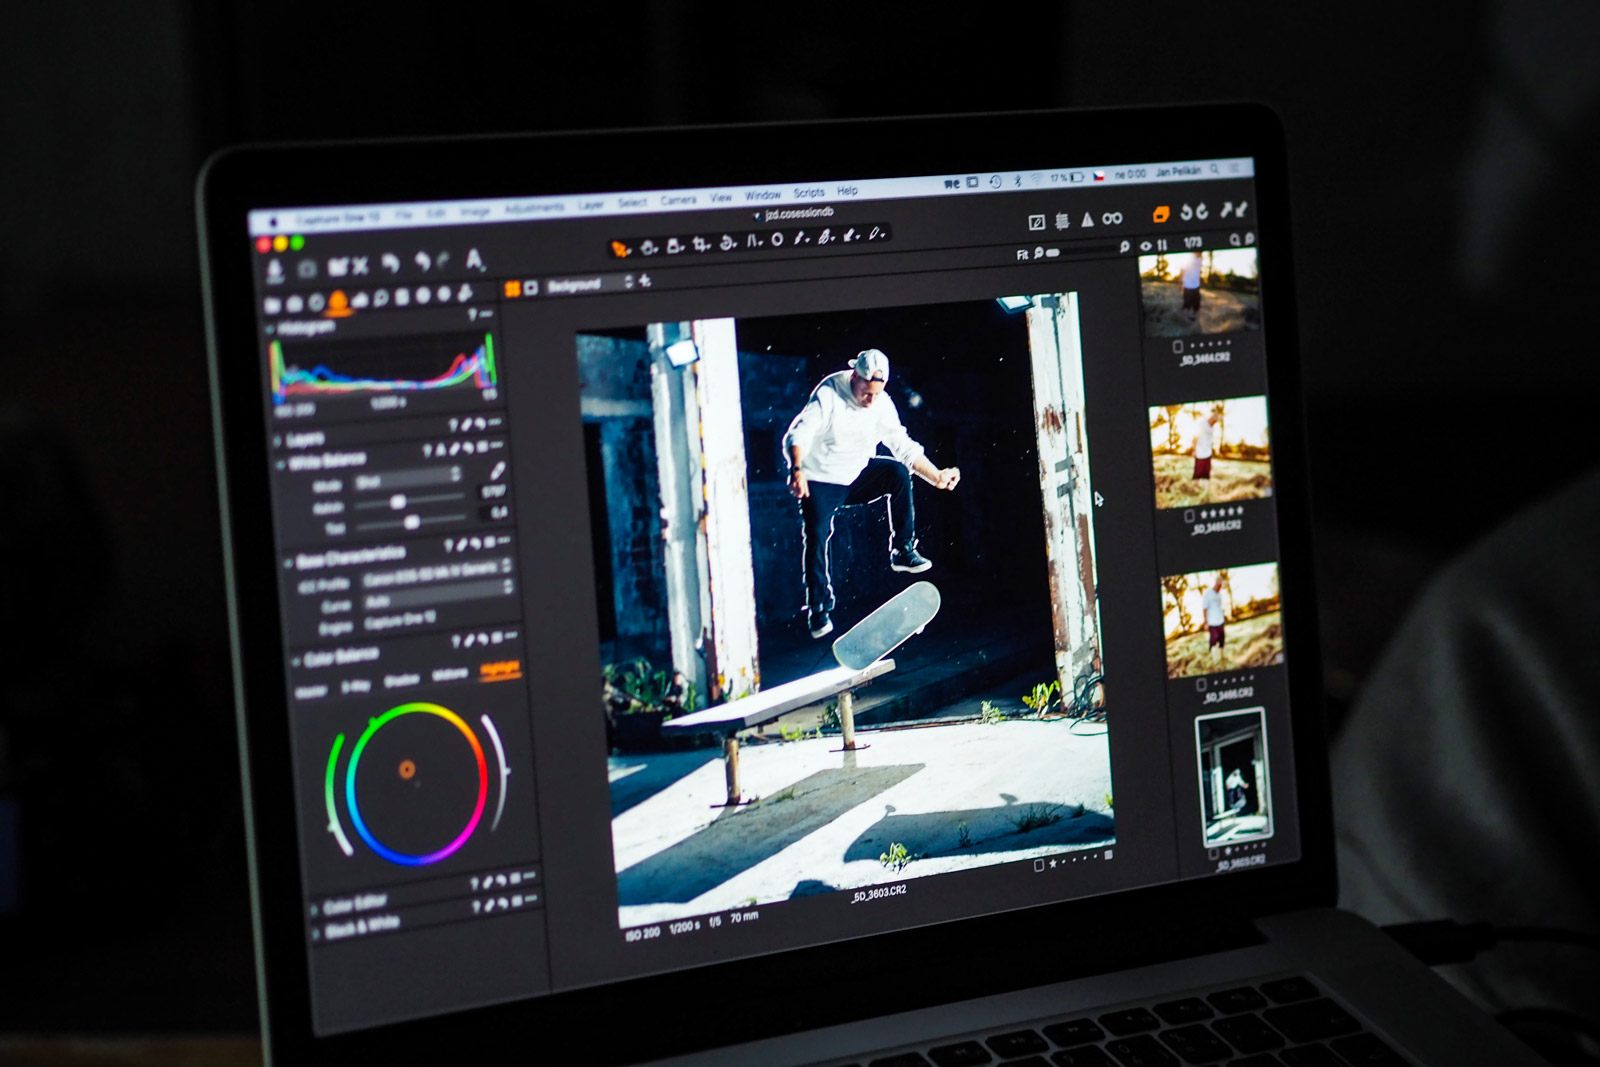Open the ICC Profile dropdown
Viewport: 1600px width, 1067px height.
coord(437,575)
